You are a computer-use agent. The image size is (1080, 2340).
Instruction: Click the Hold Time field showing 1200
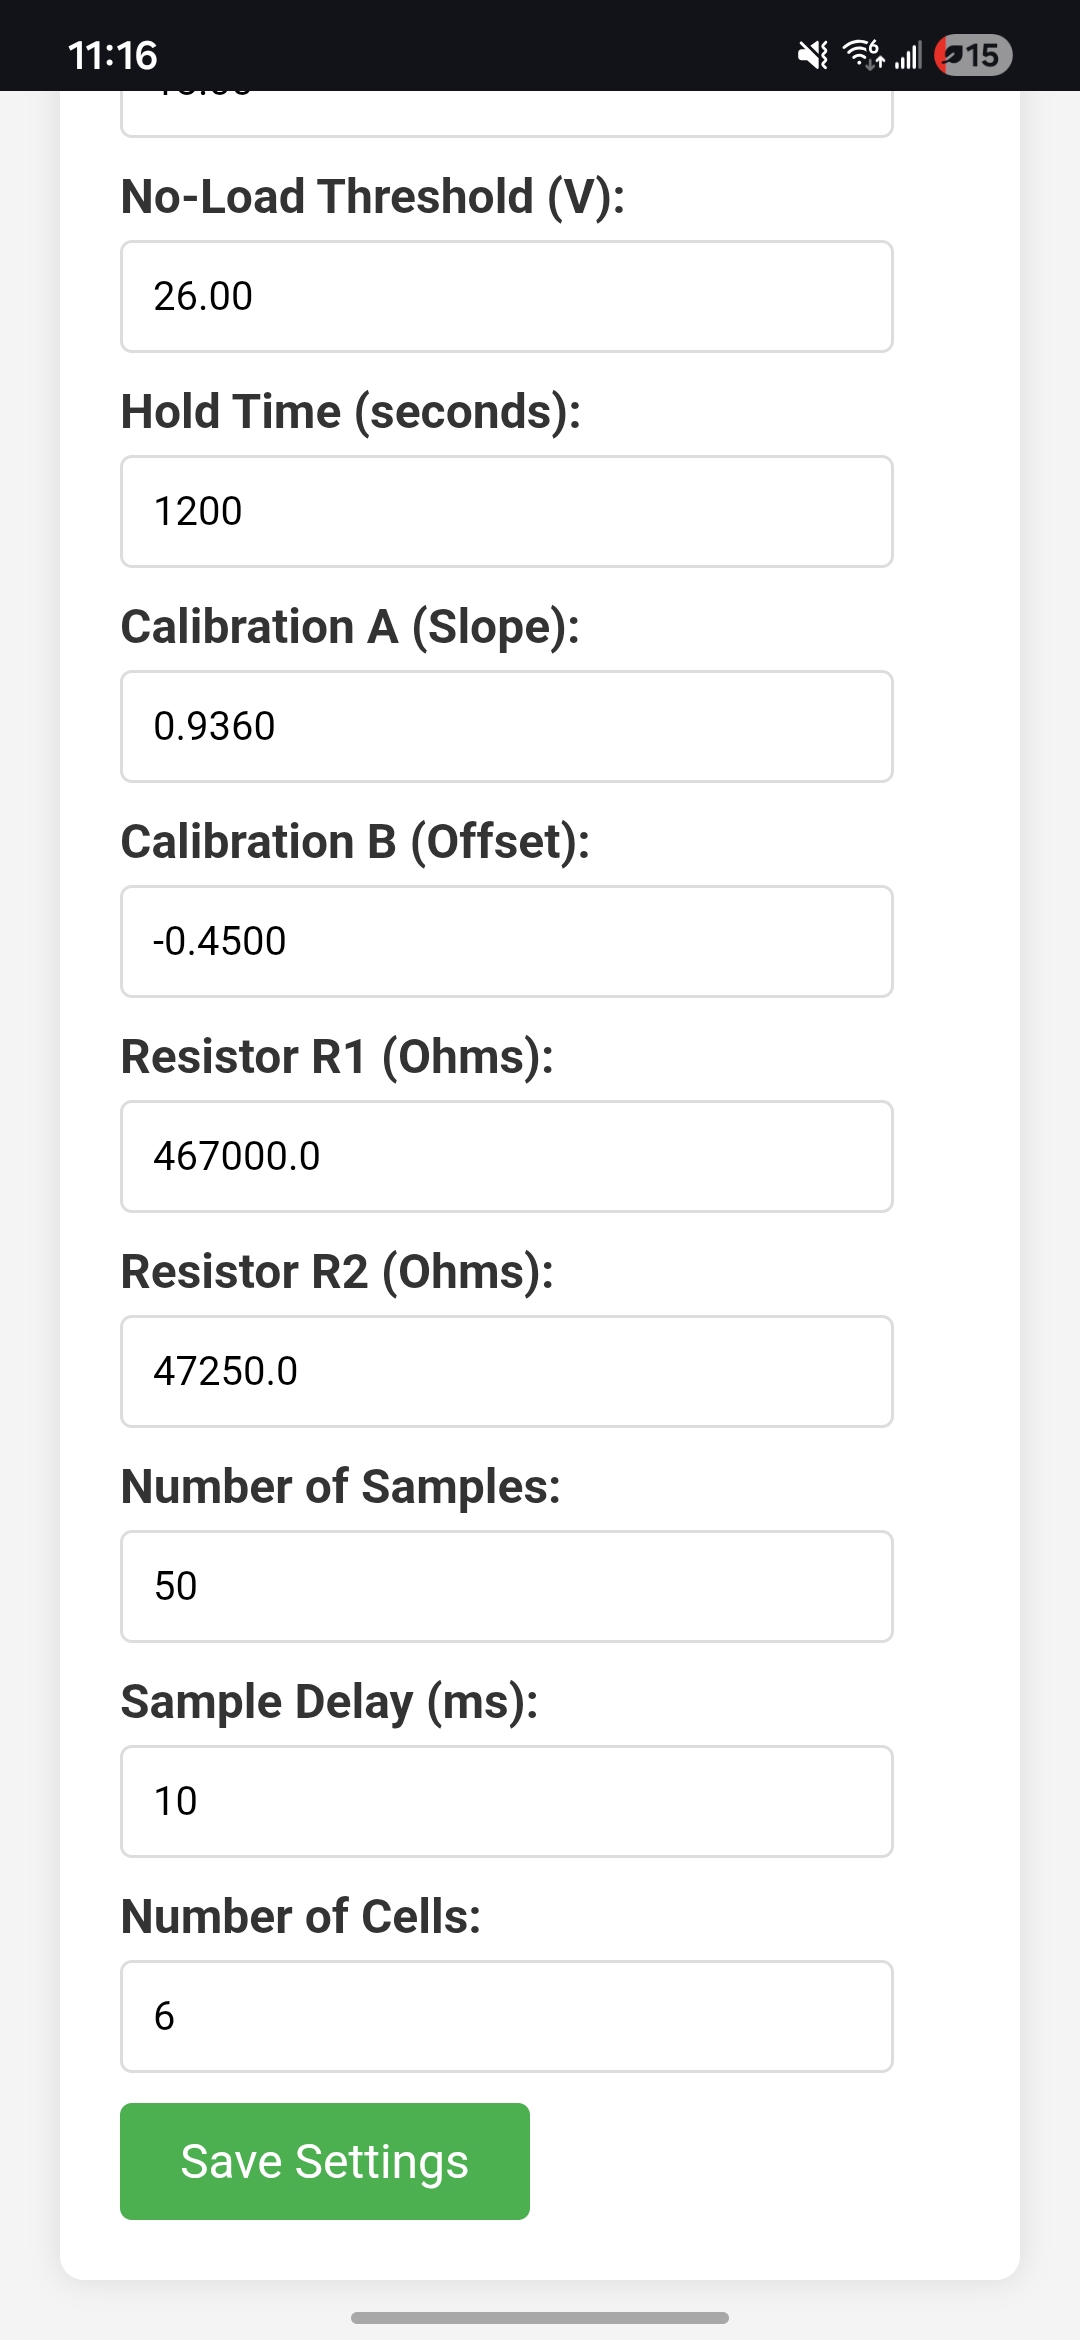[x=506, y=511]
